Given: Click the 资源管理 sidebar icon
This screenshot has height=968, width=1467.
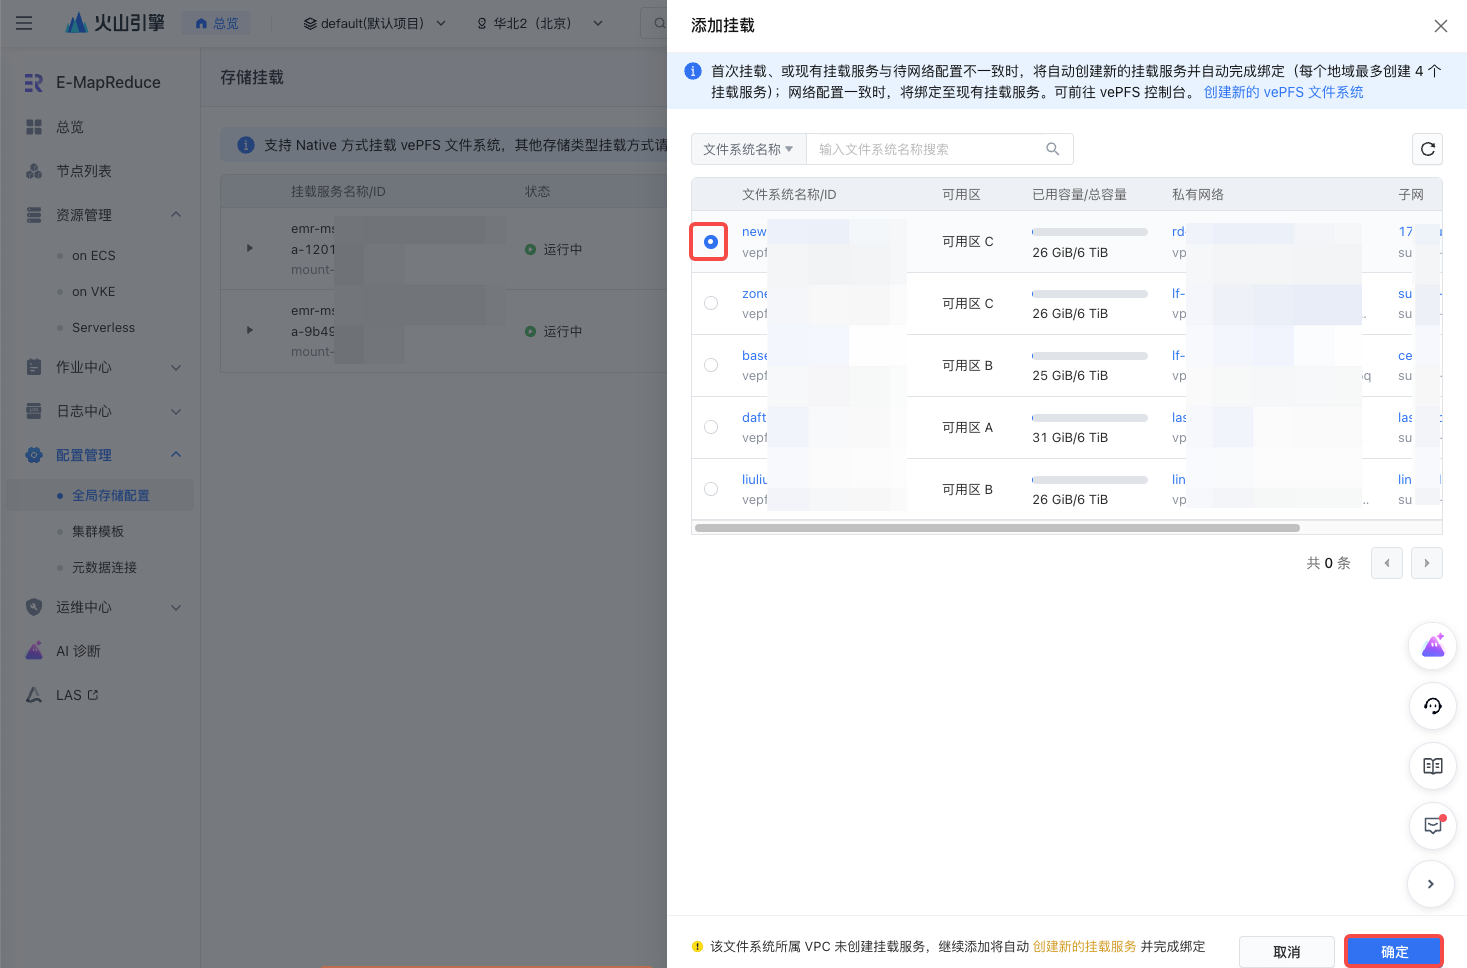Looking at the screenshot, I should [x=34, y=215].
